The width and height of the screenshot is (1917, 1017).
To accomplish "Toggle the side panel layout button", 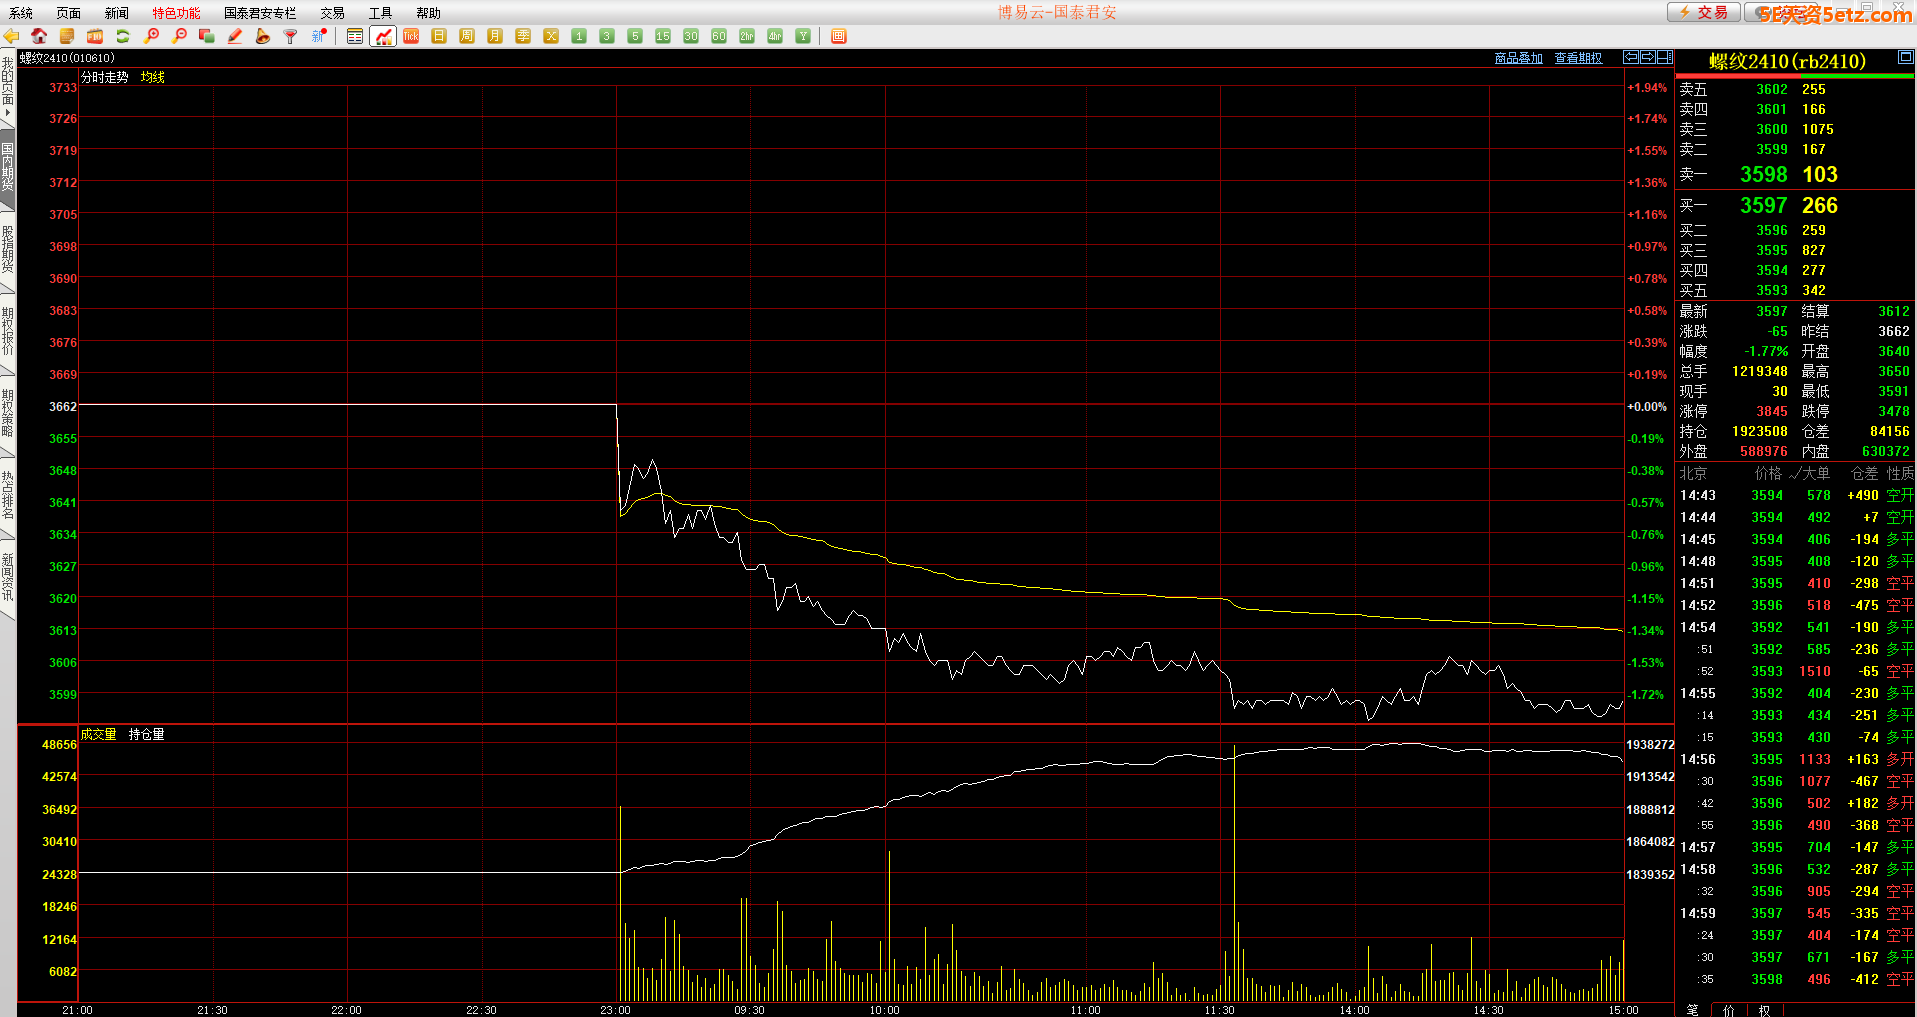I will click(x=1664, y=57).
